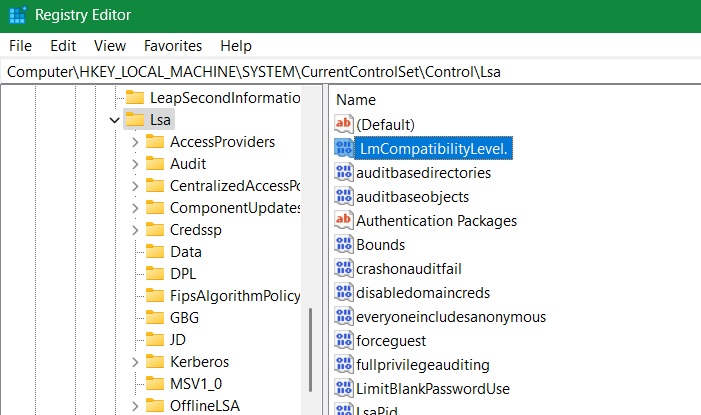
Task: Click the Credssp folder icon
Action: point(155,230)
